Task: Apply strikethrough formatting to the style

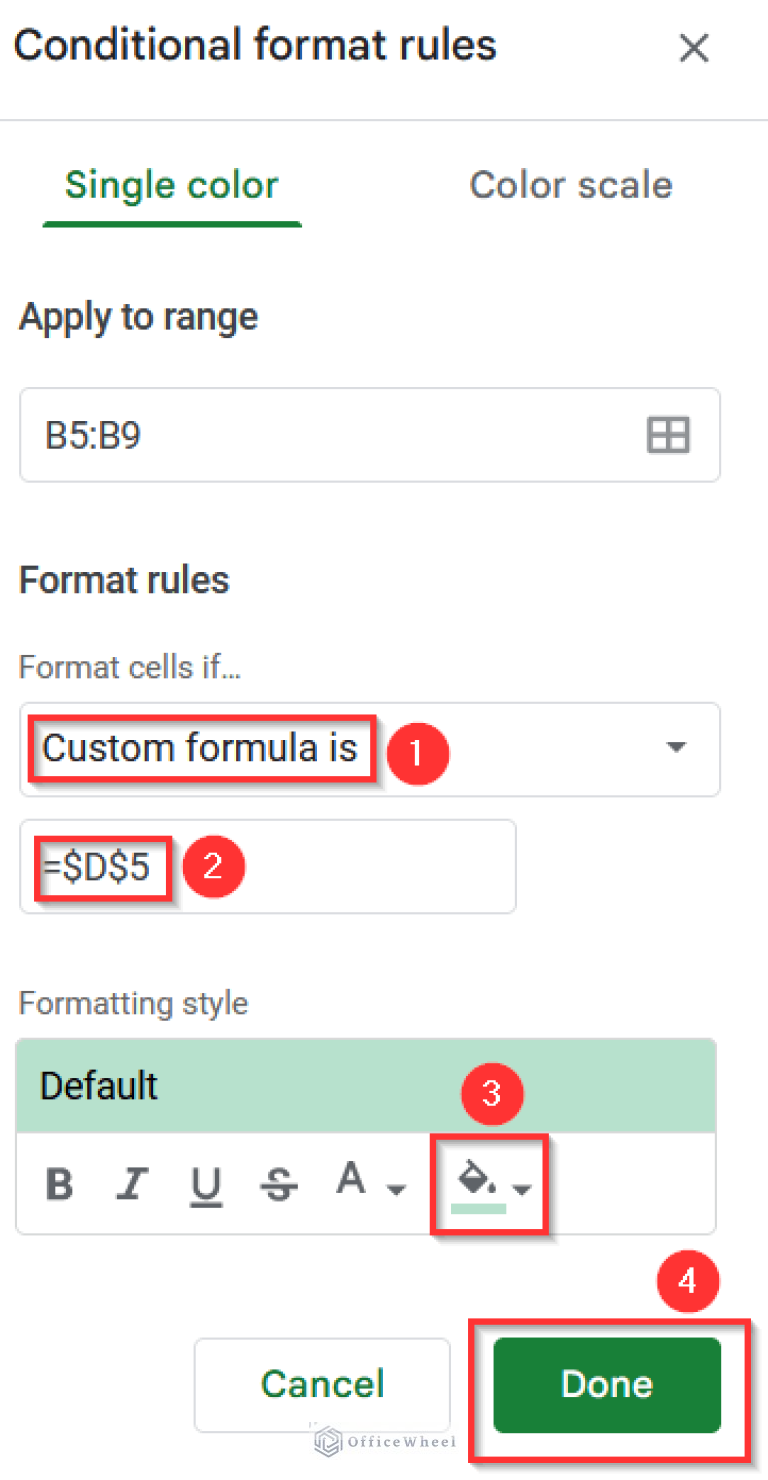Action: click(x=278, y=1184)
